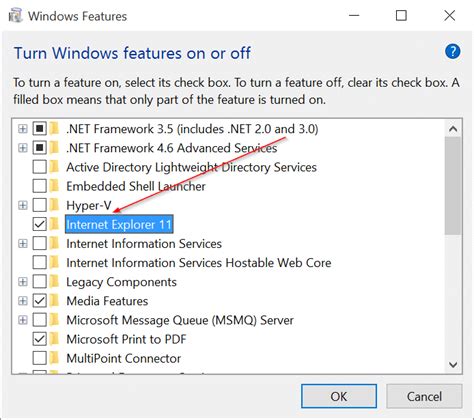
Task: Expand the Media Features tree node
Action: 23,301
